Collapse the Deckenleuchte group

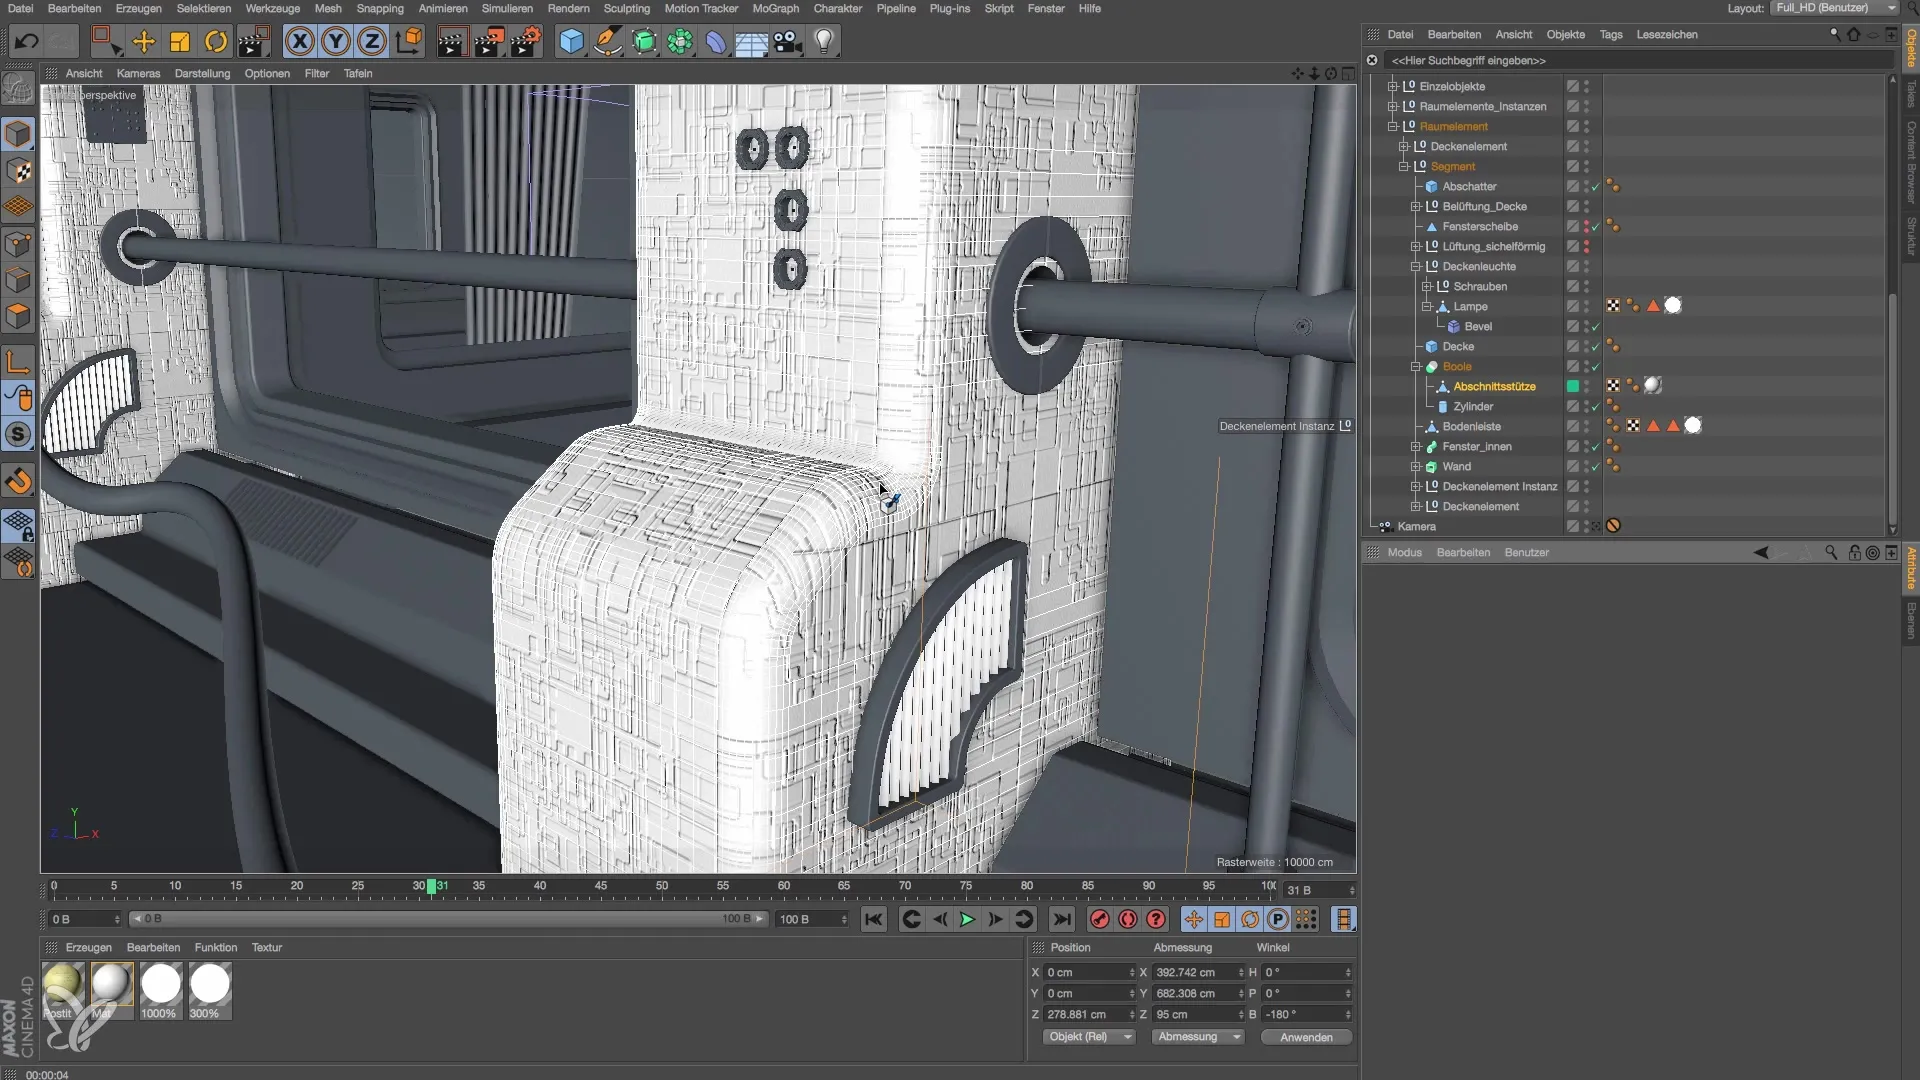coord(1416,267)
